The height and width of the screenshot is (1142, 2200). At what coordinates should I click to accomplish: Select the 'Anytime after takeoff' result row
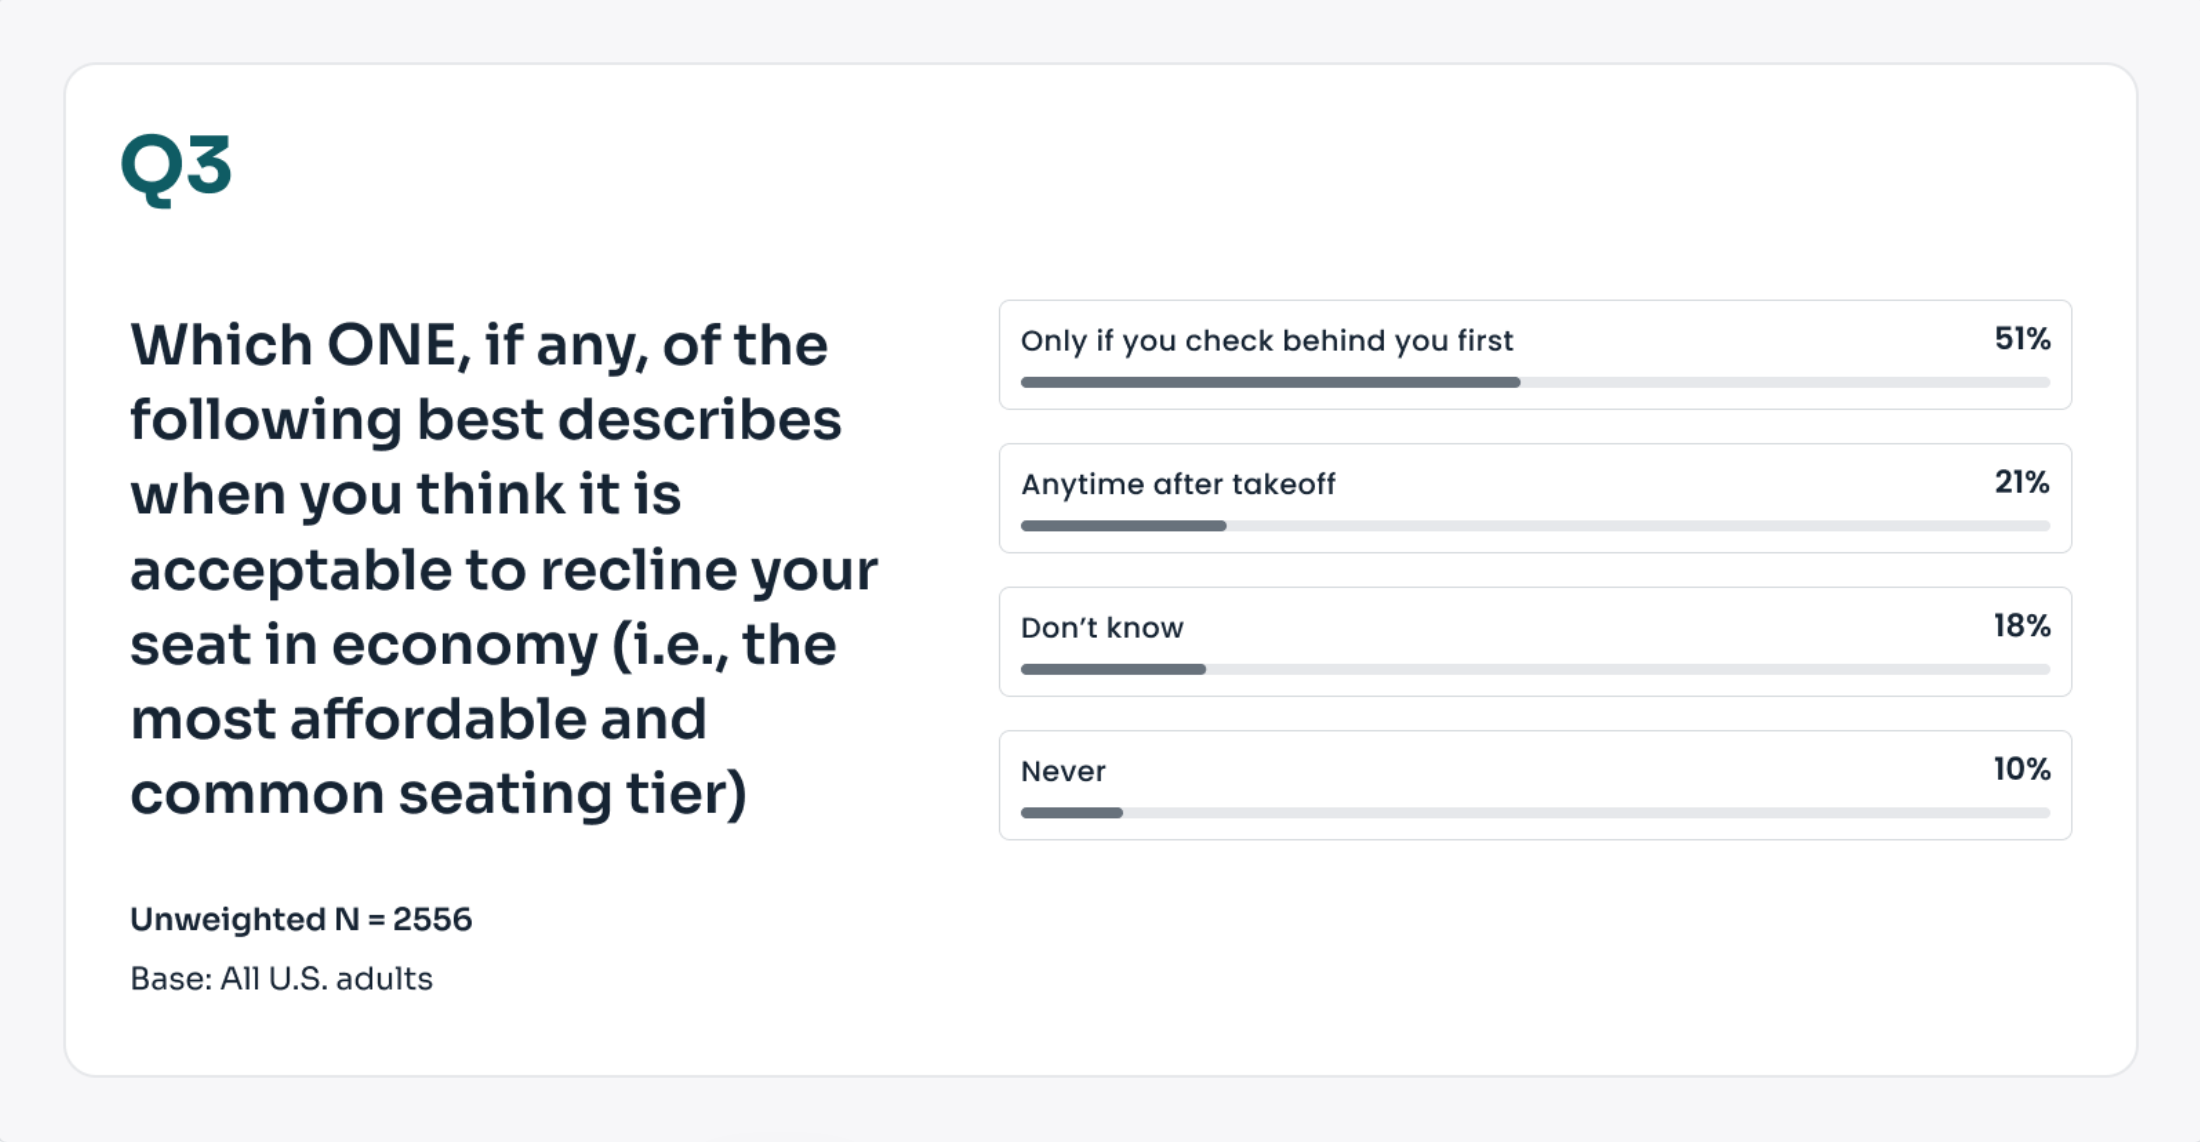[1535, 498]
